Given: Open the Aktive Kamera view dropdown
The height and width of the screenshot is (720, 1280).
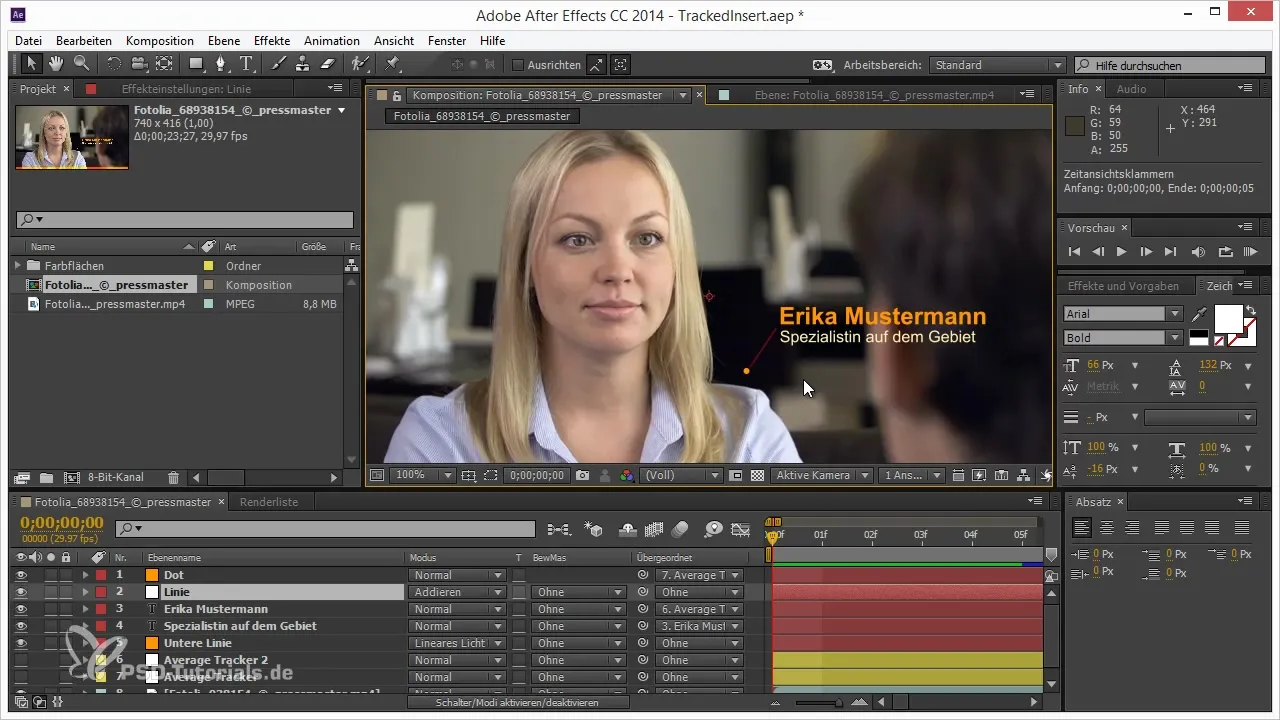Looking at the screenshot, I should pyautogui.click(x=822, y=476).
